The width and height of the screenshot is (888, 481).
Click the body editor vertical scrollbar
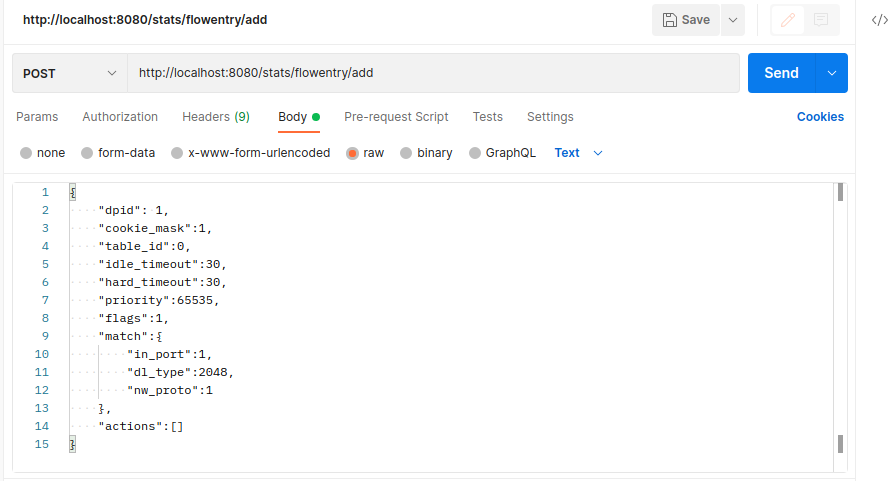pos(840,320)
